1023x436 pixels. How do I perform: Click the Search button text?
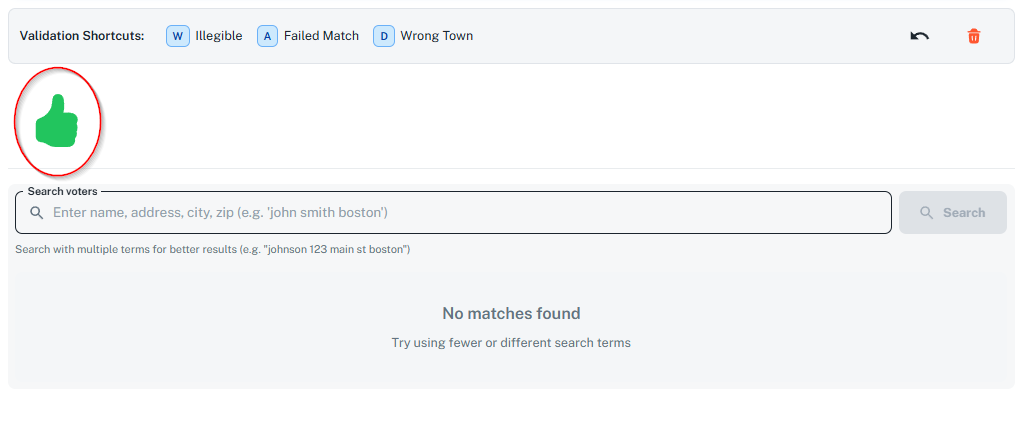click(x=963, y=213)
